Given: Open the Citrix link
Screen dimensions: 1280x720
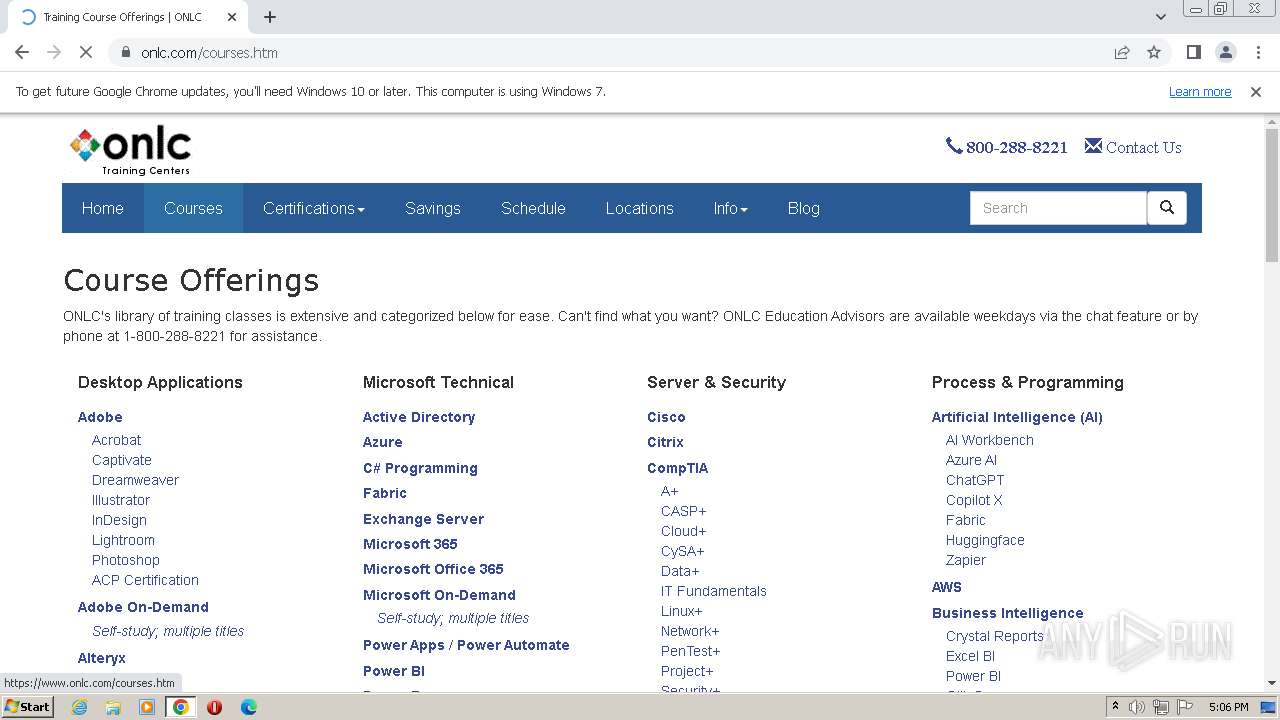Looking at the screenshot, I should 665,442.
